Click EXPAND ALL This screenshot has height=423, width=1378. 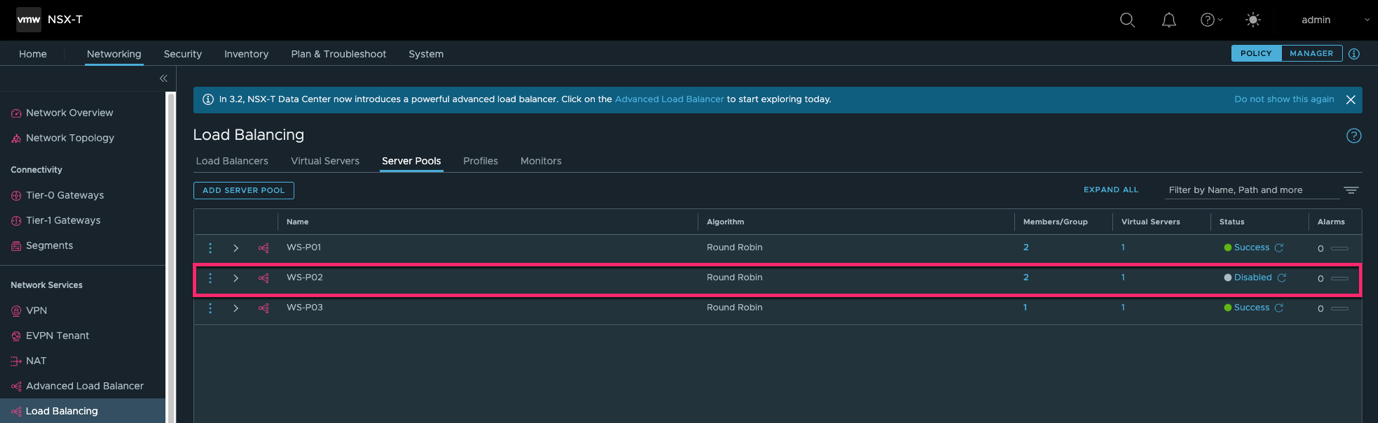[x=1111, y=190]
